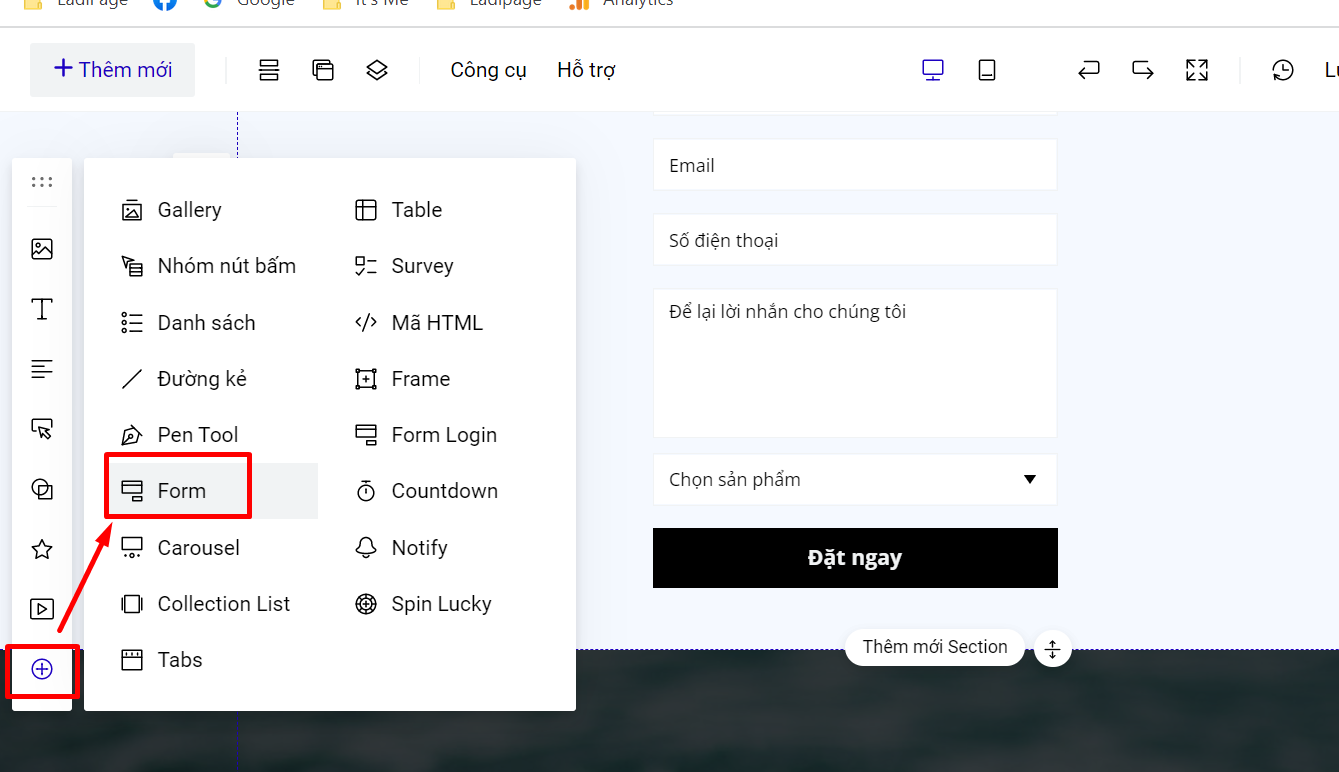Click the Thêm mới button
The image size is (1339, 772).
(x=113, y=70)
